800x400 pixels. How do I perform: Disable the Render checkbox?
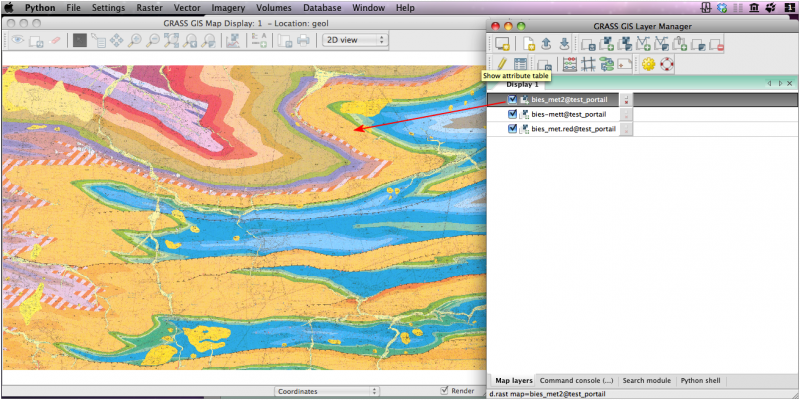[x=445, y=391]
